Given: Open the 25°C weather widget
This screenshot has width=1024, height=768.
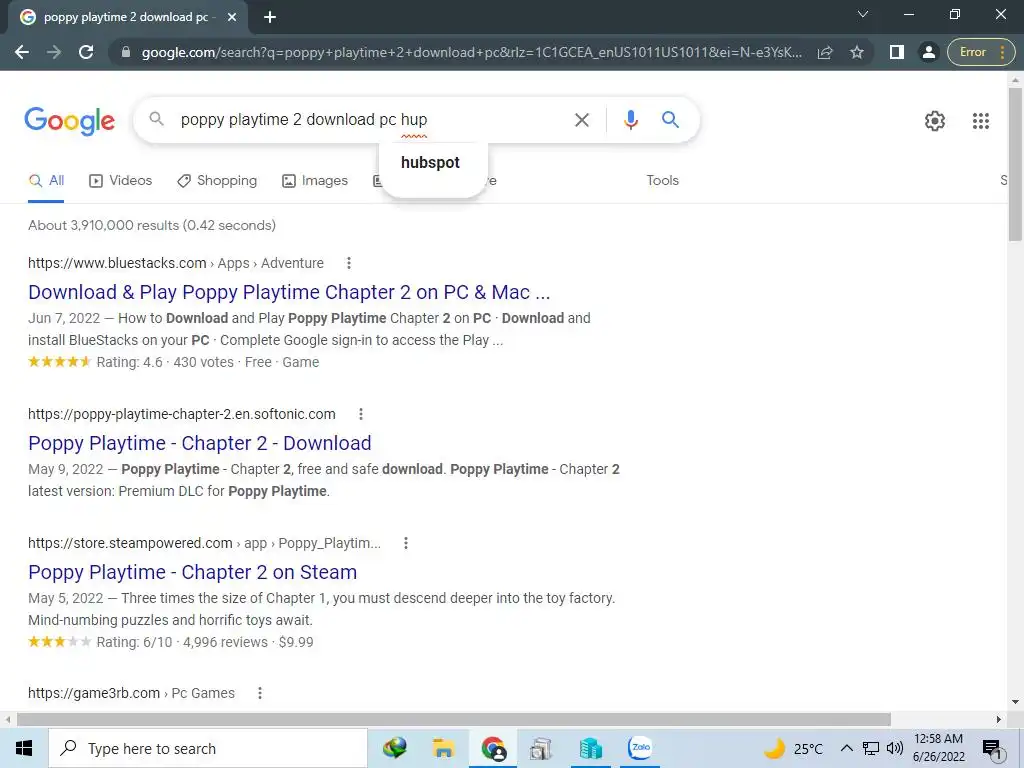Looking at the screenshot, I should click(x=792, y=748).
